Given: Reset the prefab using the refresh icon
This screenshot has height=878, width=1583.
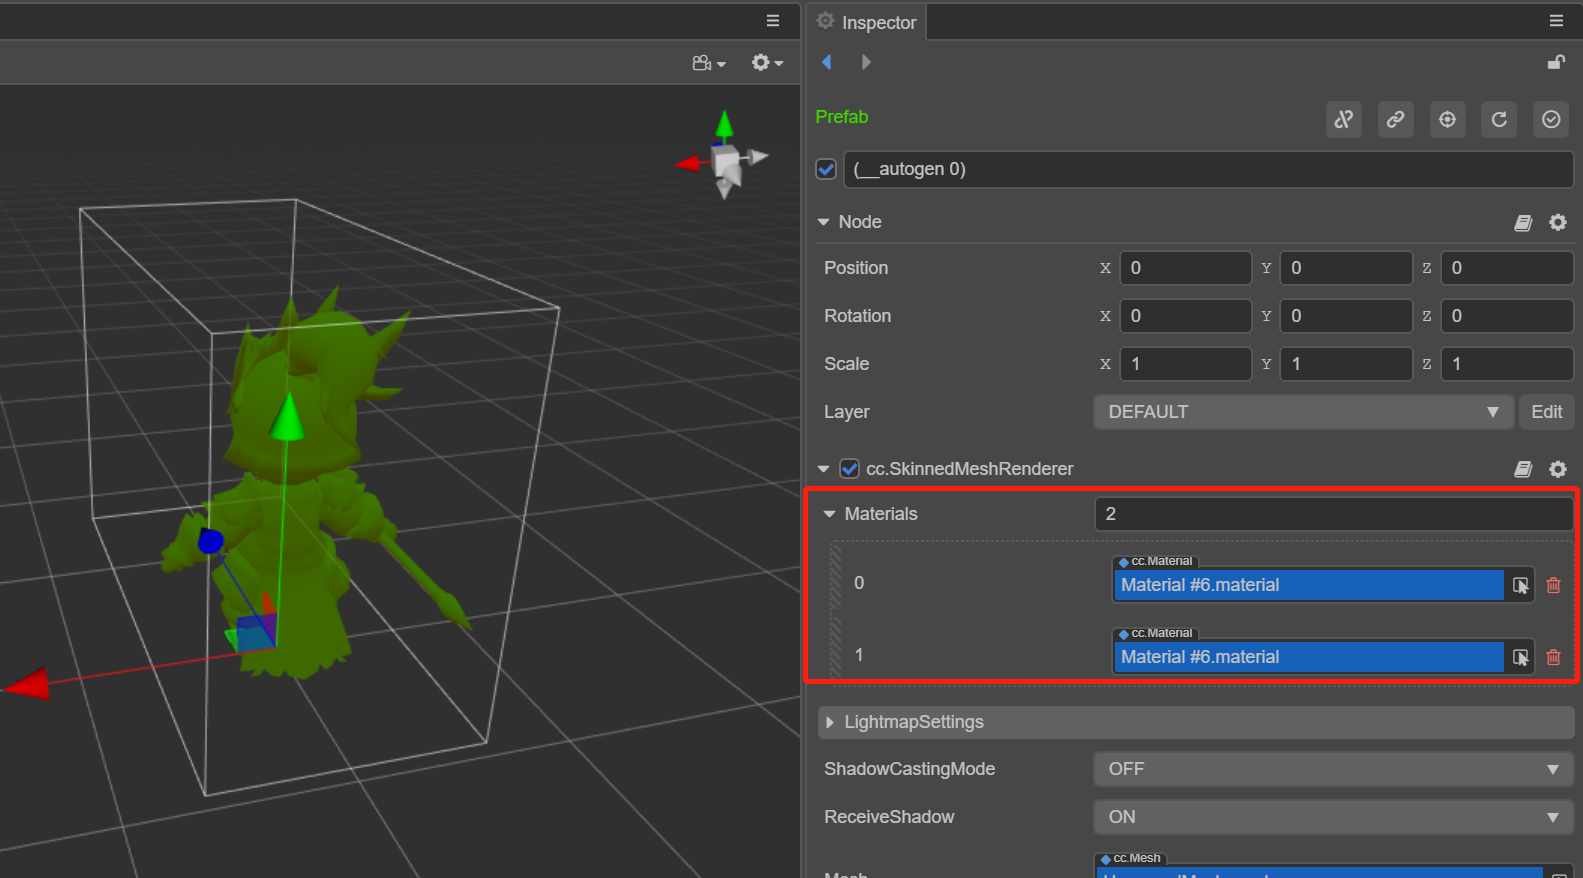Looking at the screenshot, I should point(1499,120).
